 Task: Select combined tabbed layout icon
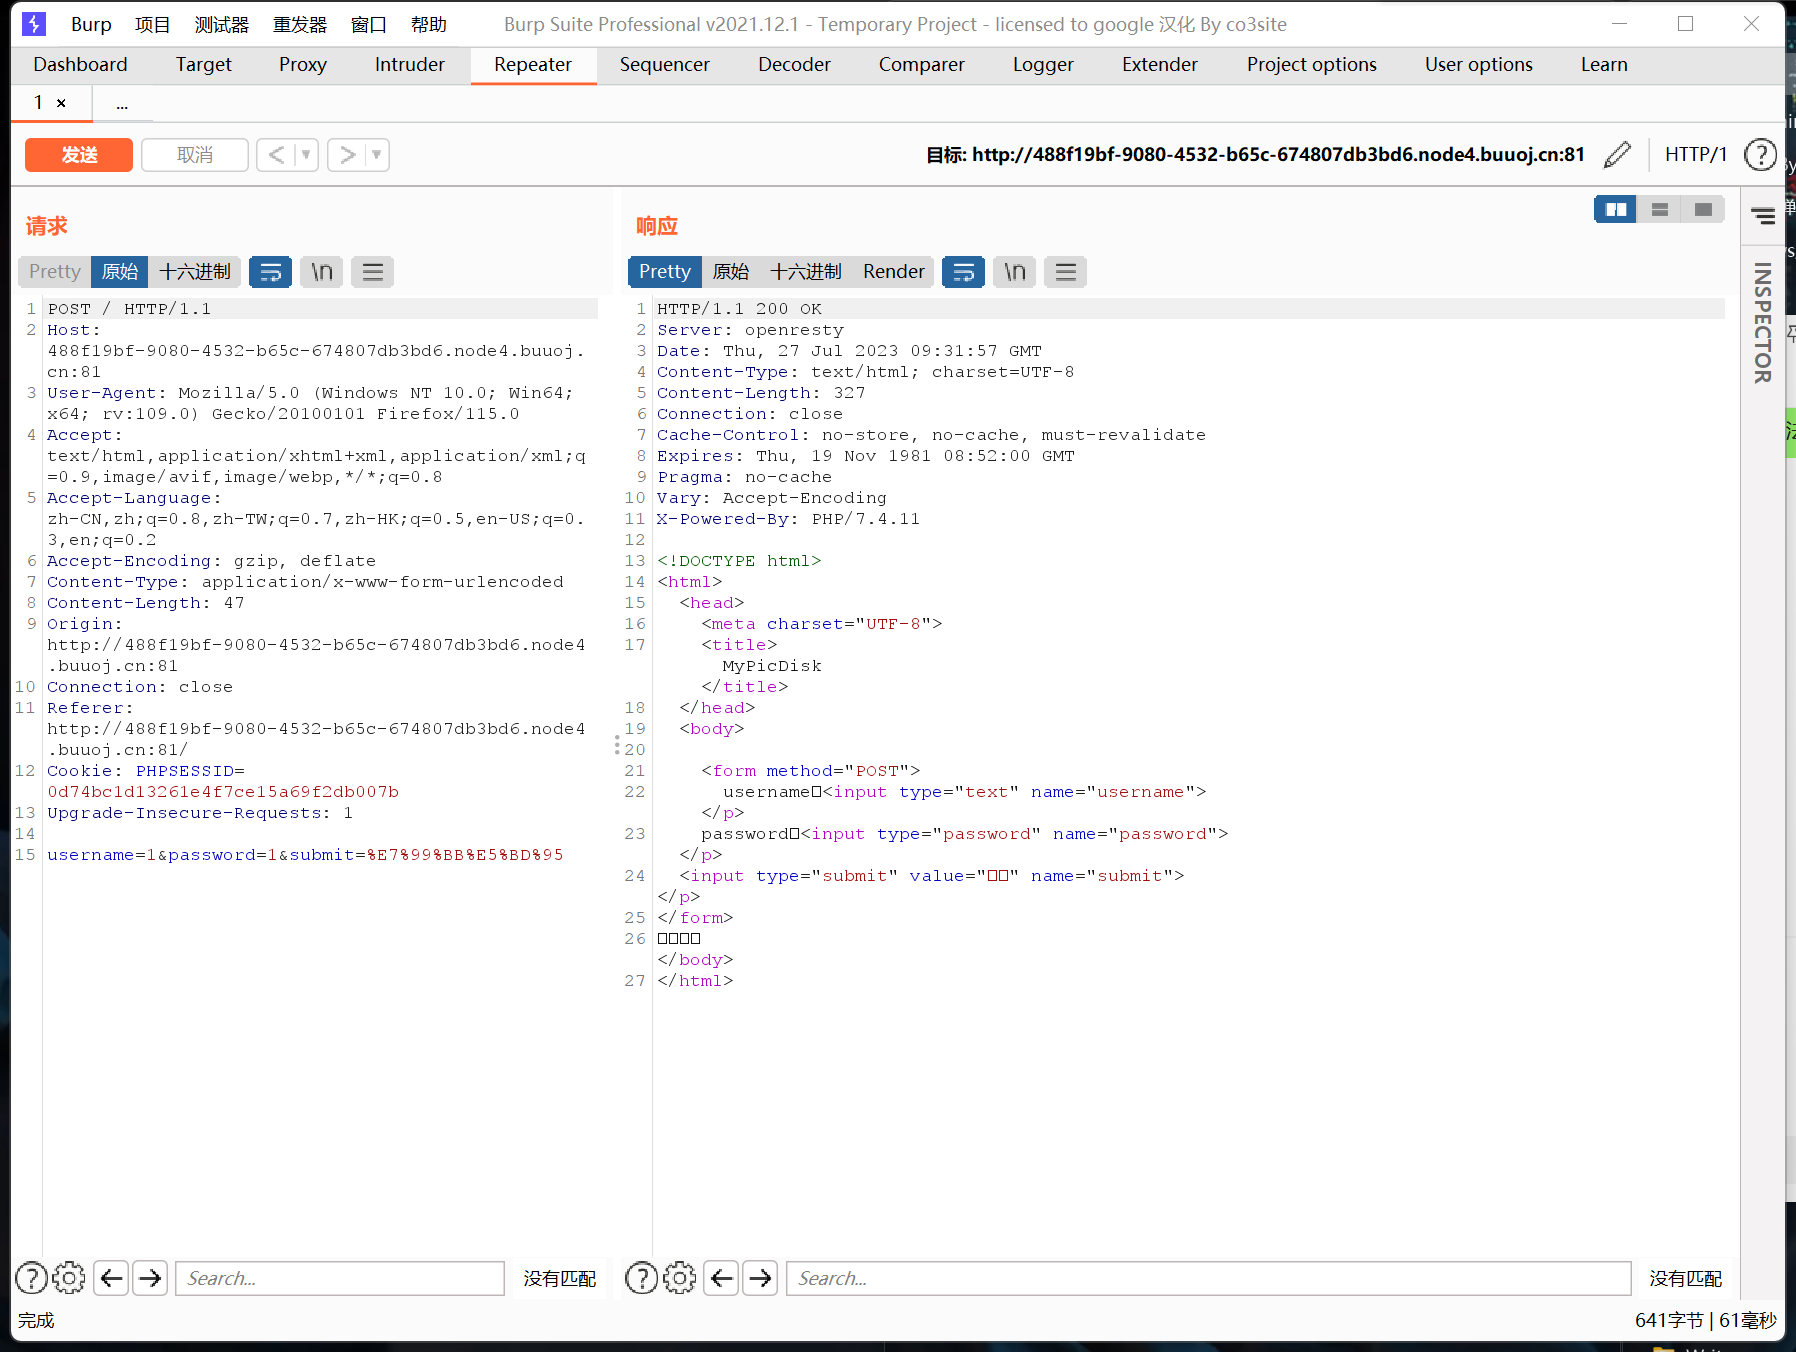click(1703, 209)
